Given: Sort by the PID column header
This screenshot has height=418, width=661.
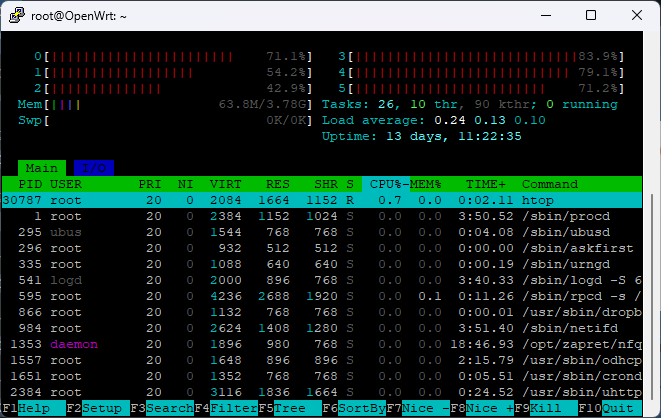Looking at the screenshot, I should coord(30,184).
